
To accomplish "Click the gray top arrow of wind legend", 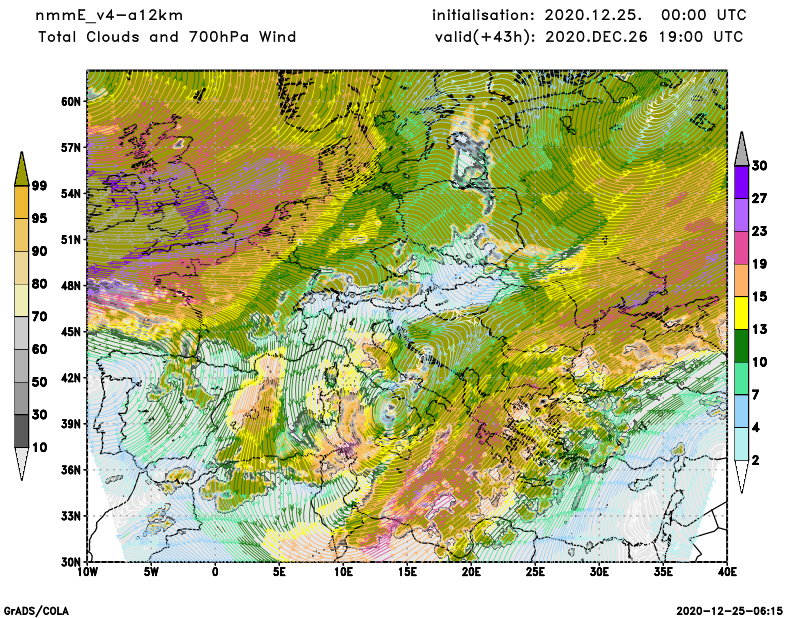I will [x=741, y=147].
